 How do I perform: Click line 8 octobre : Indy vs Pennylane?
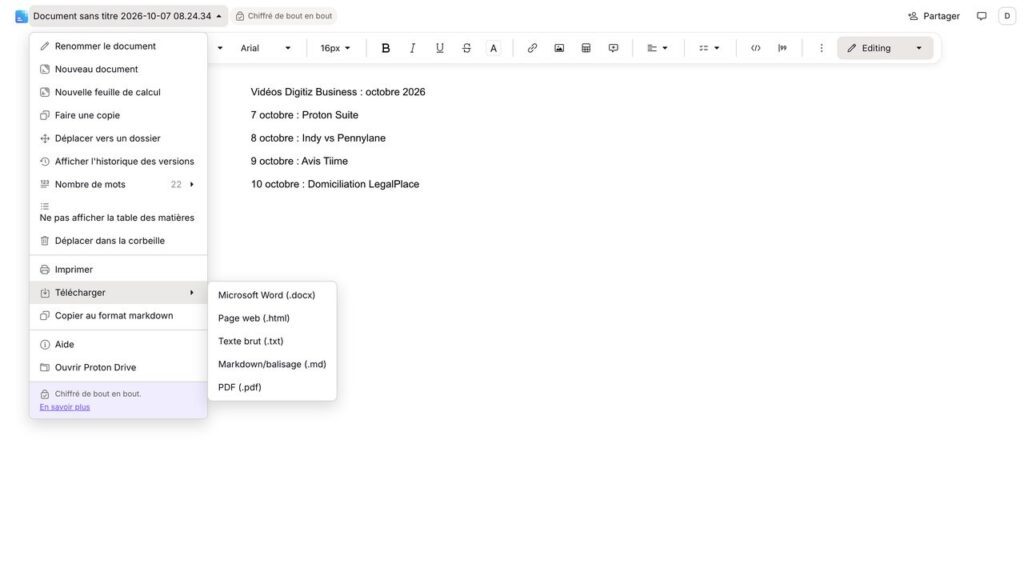tap(318, 138)
